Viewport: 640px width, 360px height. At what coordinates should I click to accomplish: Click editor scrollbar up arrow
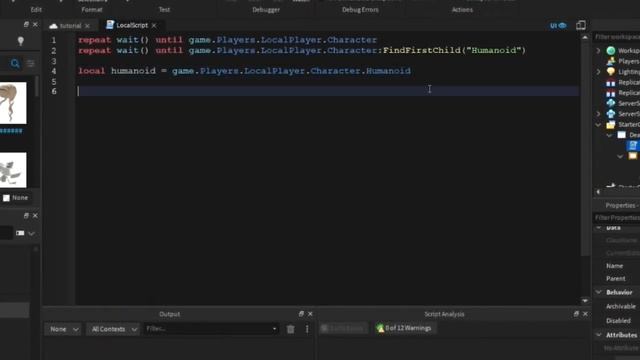click(x=585, y=37)
